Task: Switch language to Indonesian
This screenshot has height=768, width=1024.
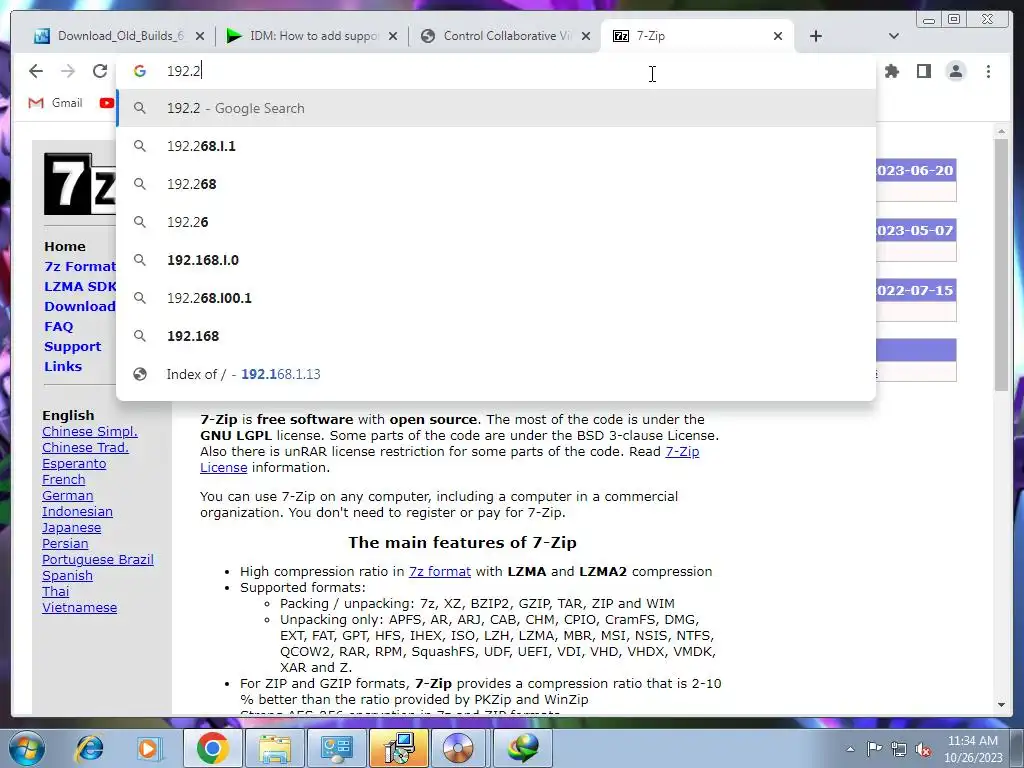Action: coord(77,512)
